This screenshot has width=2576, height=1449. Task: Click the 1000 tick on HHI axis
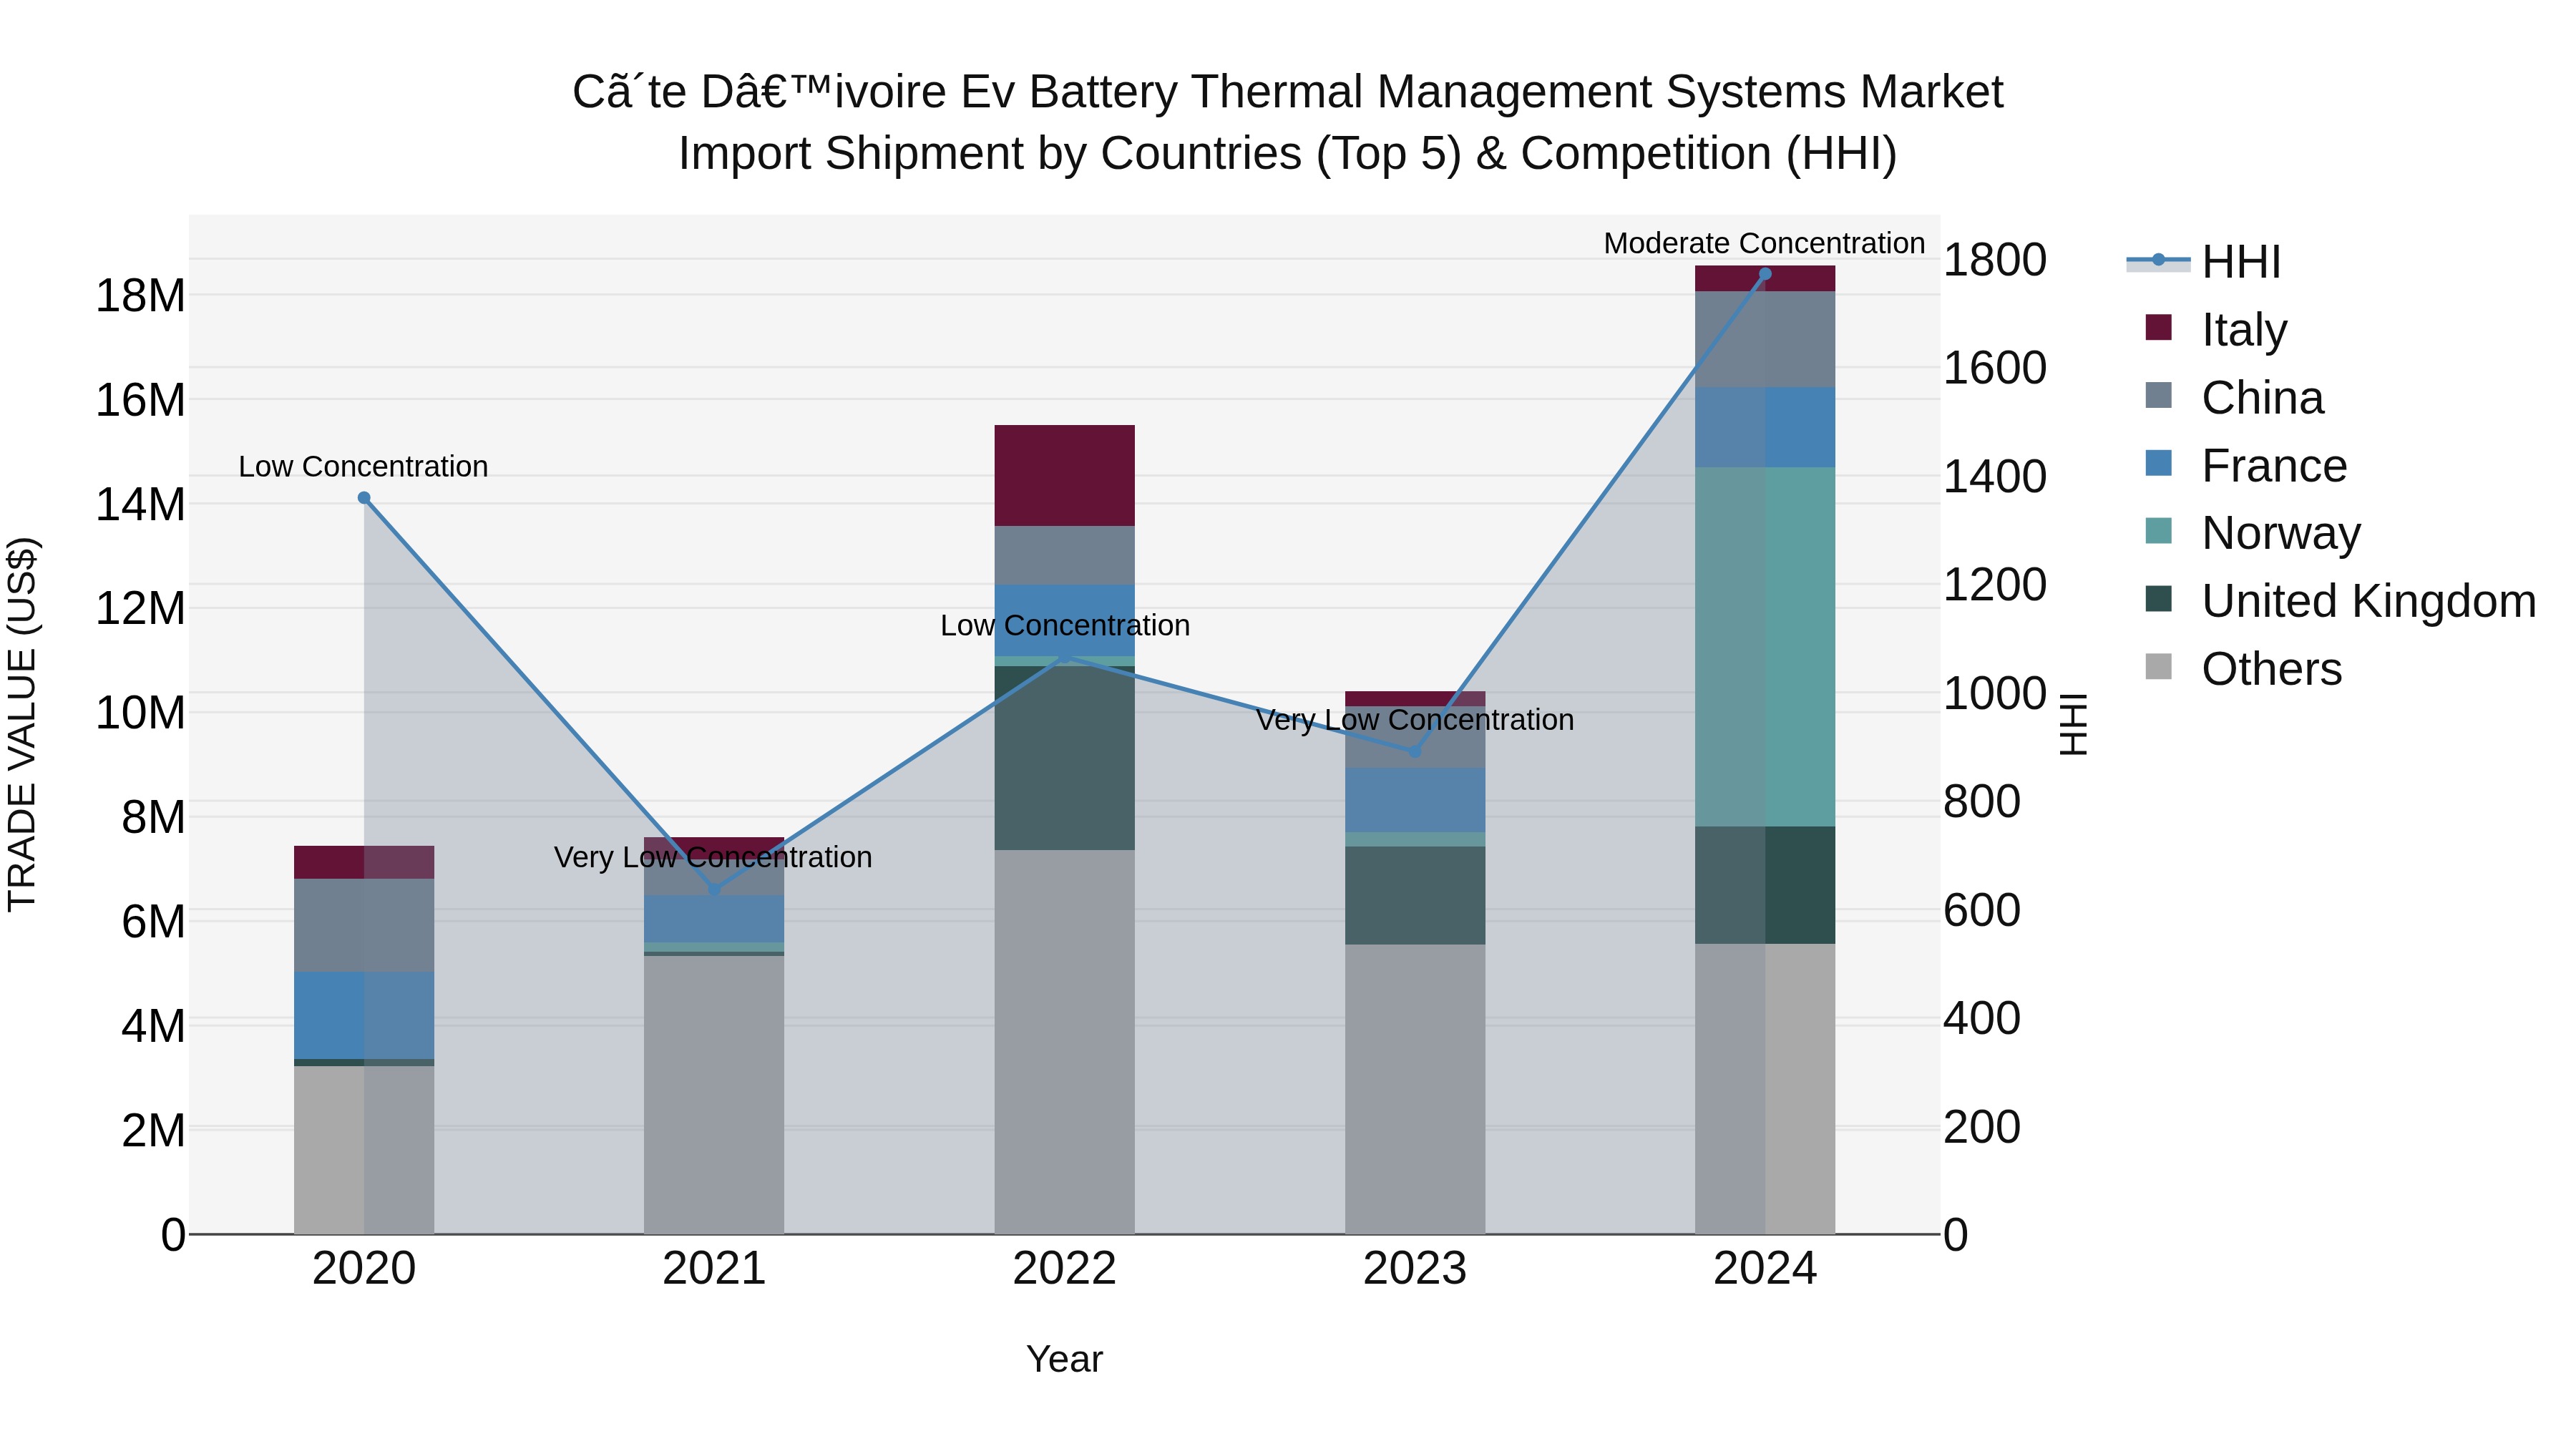point(1994,693)
